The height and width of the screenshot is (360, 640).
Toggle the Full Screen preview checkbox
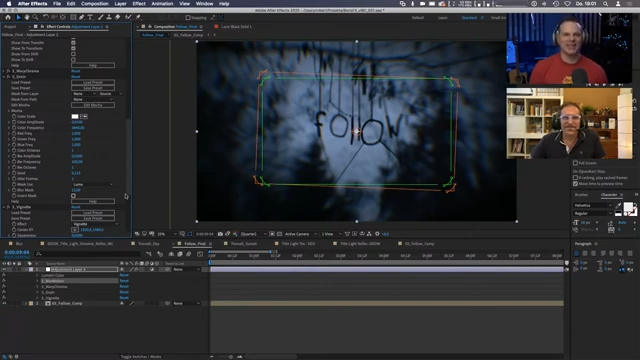(x=575, y=163)
